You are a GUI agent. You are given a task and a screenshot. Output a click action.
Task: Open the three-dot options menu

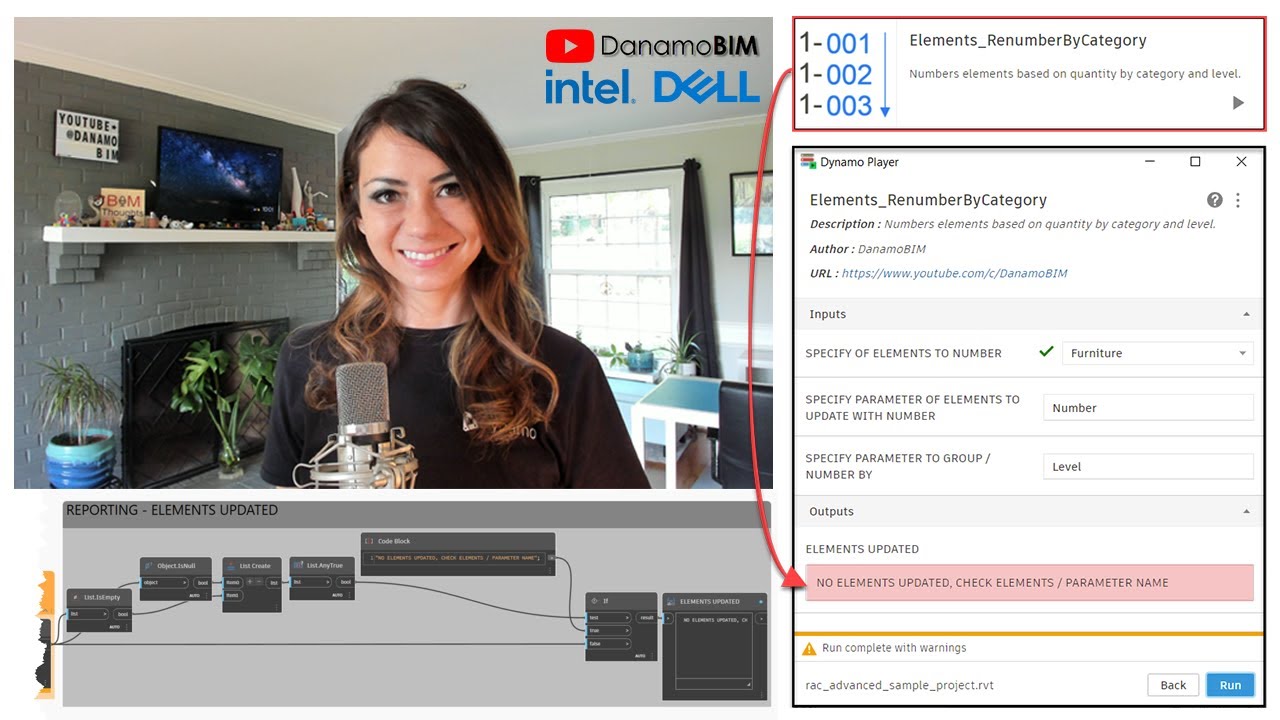(x=1238, y=200)
